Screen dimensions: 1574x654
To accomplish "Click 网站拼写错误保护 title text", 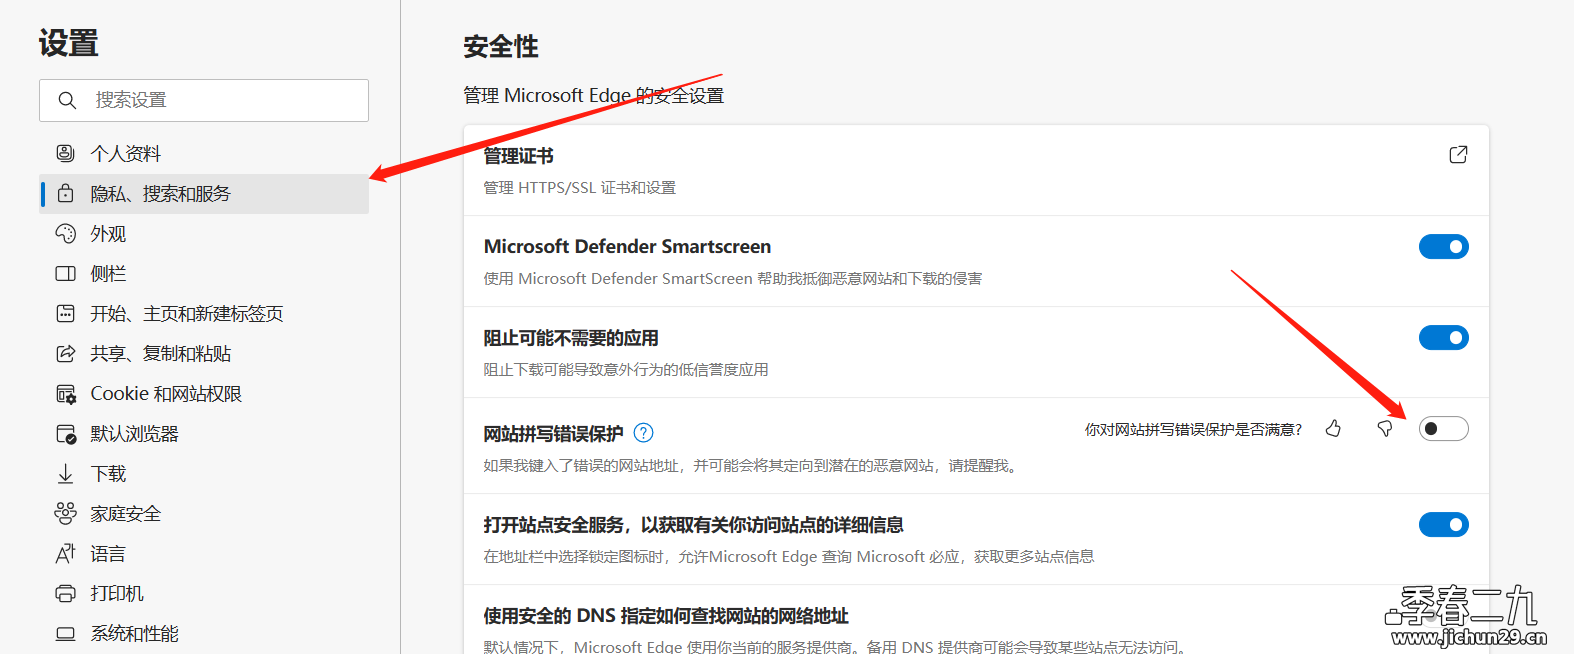I will point(553,434).
